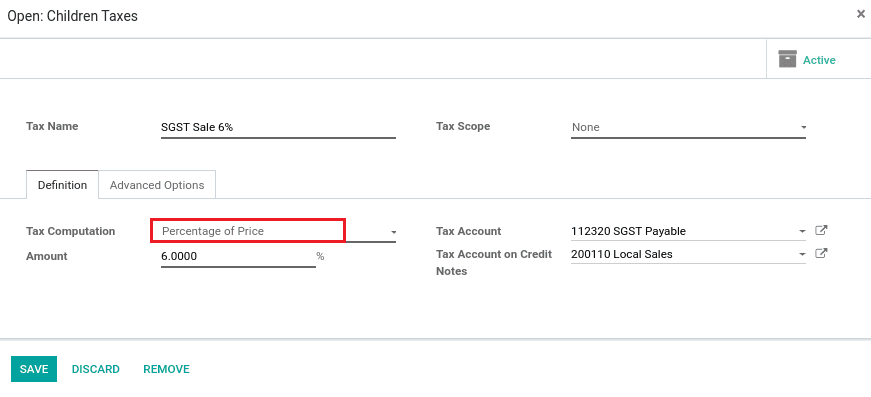
Task: Click the Amount label
Action: coord(47,256)
